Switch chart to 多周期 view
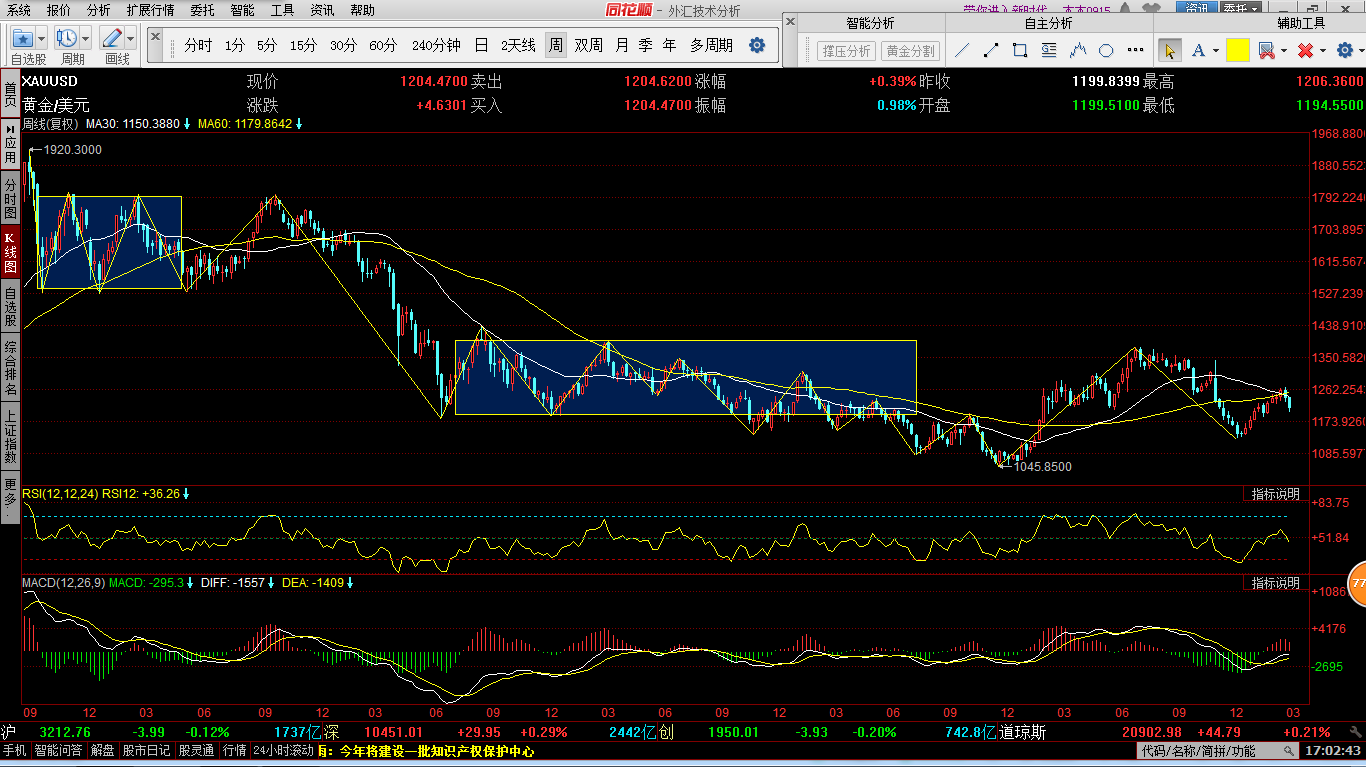The image size is (1366, 767). pos(711,45)
